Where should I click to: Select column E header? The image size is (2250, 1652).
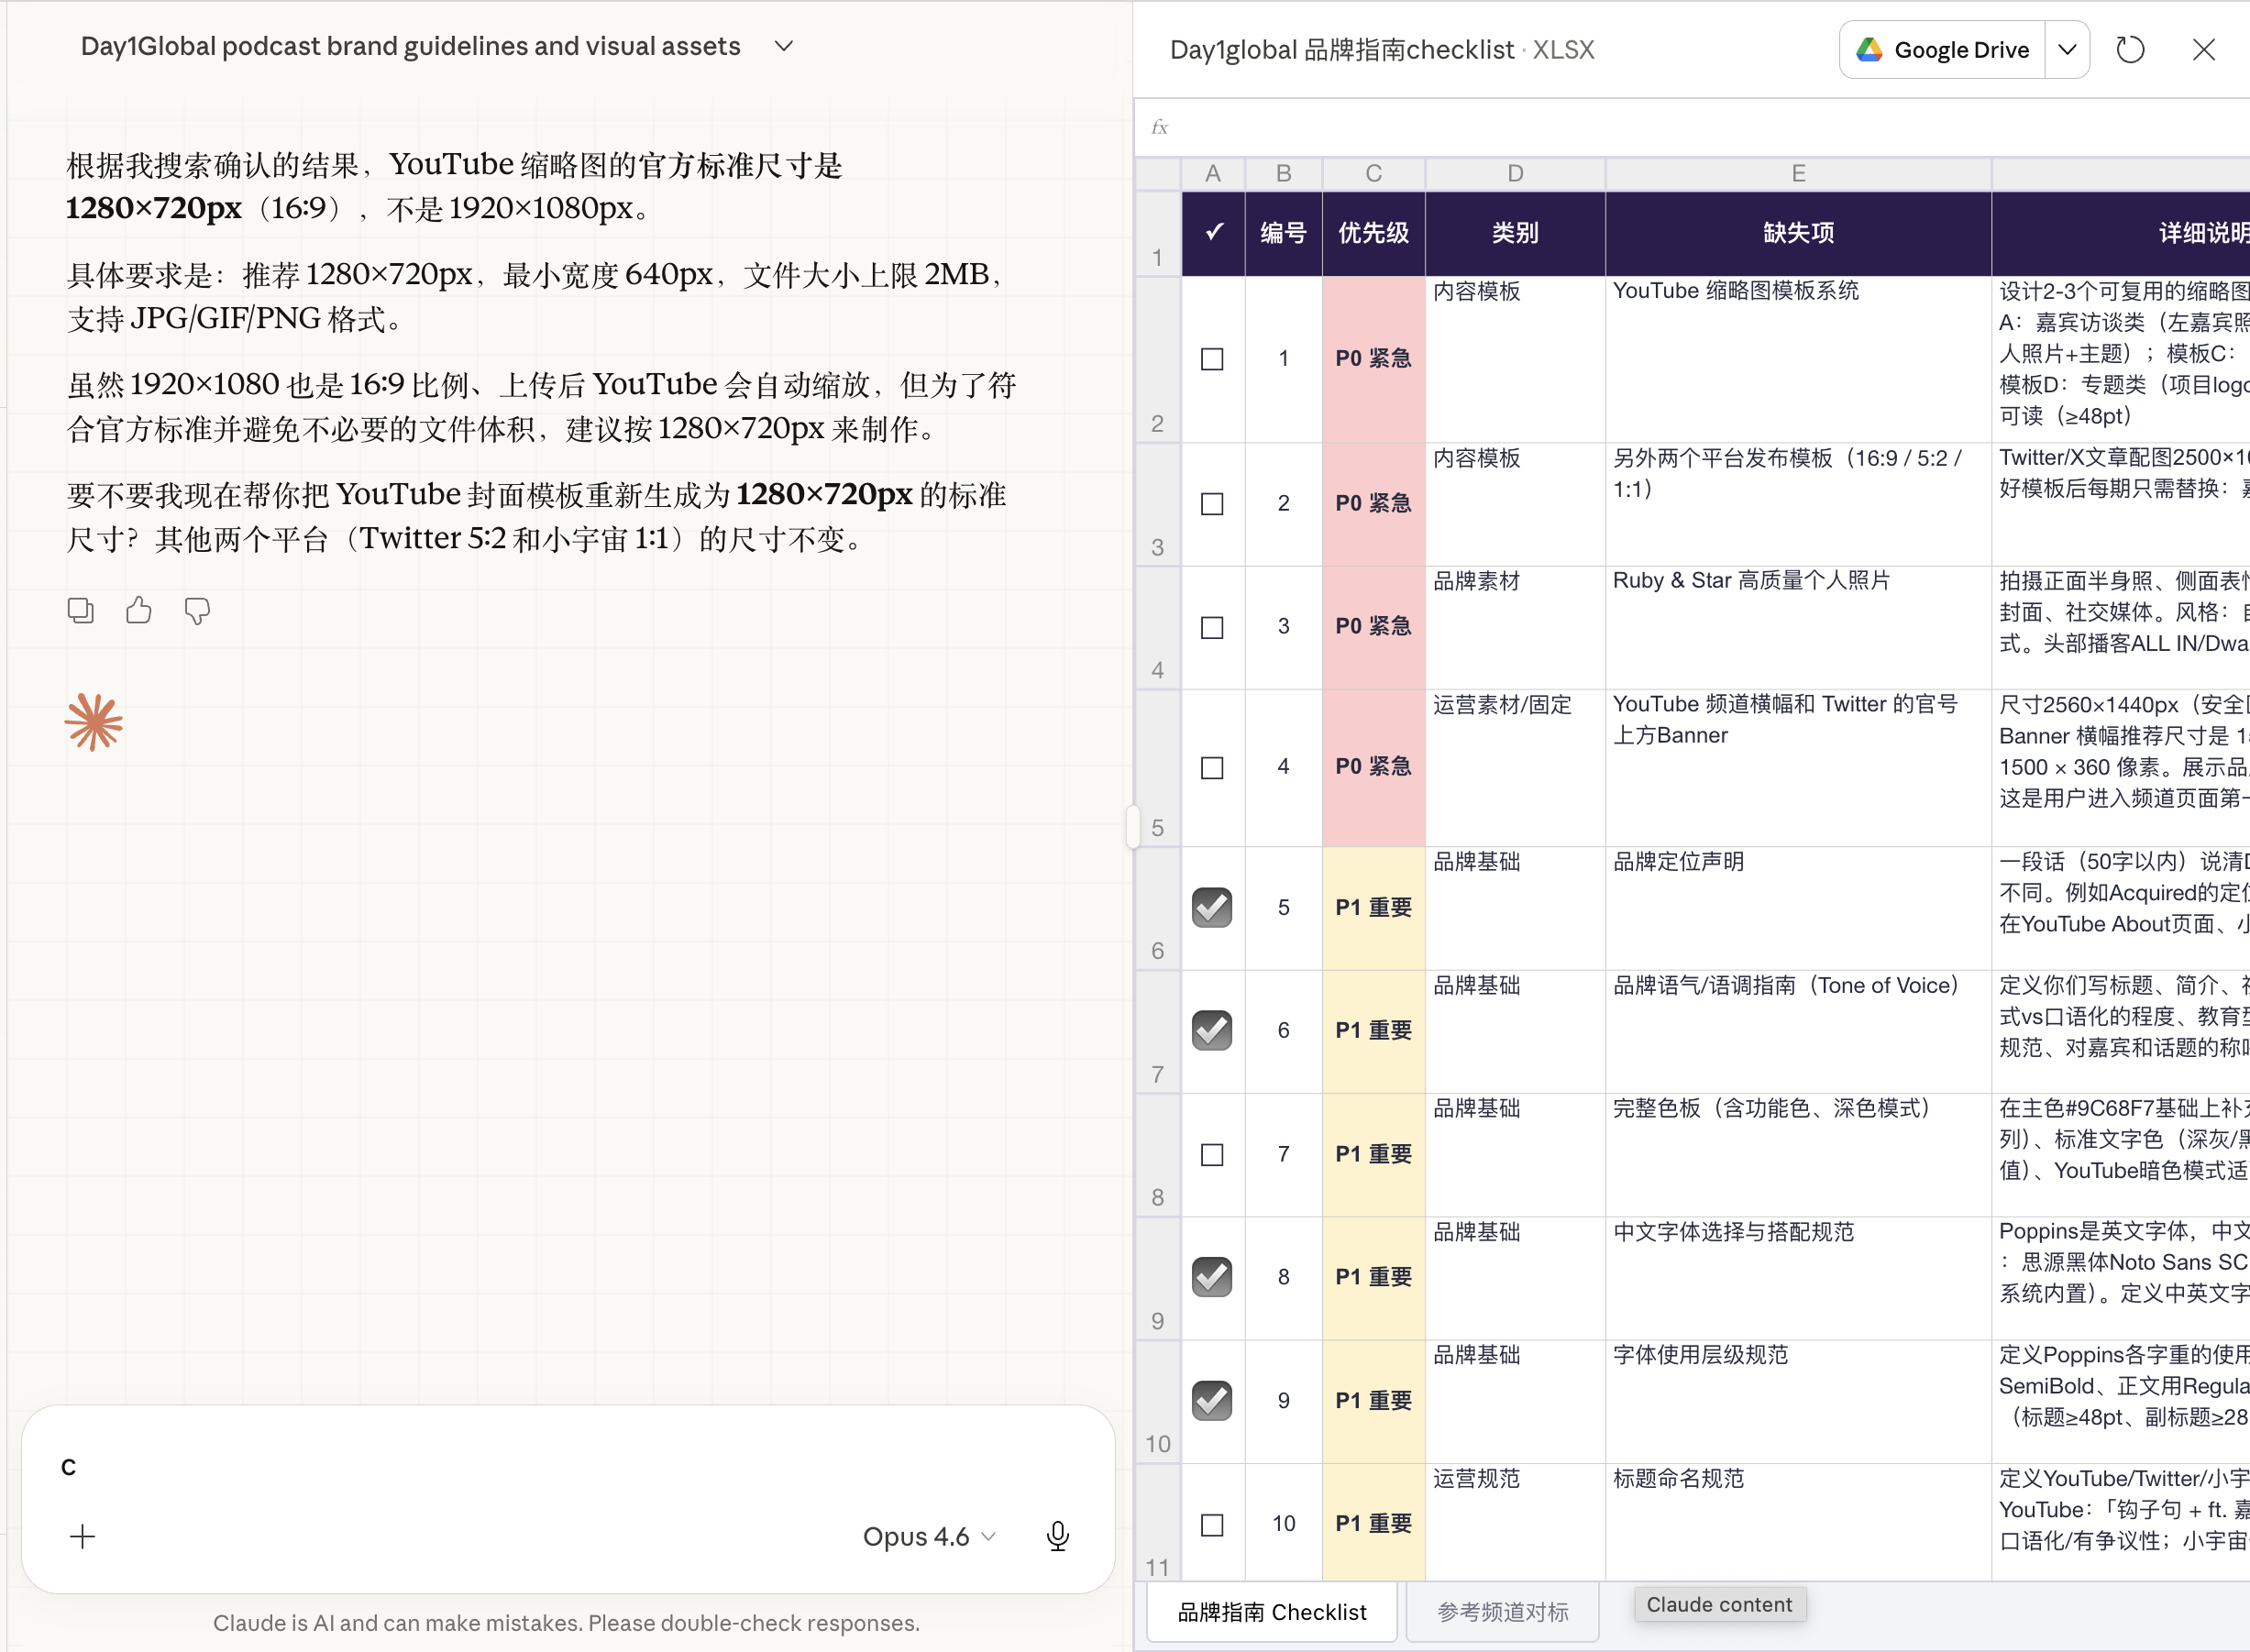pos(1798,174)
